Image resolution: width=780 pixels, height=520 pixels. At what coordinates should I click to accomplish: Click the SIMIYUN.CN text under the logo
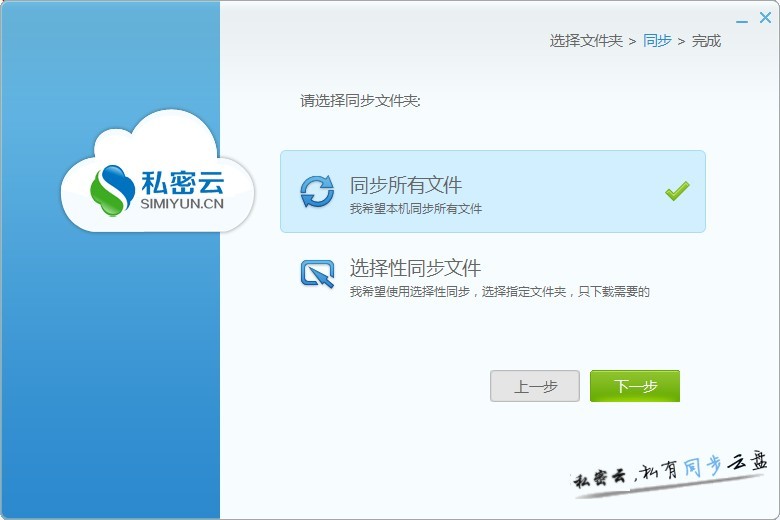183,204
